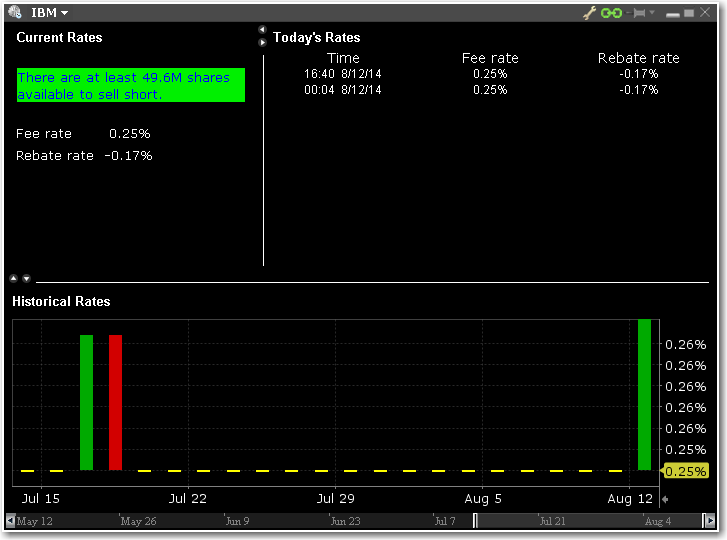Click the grey pin window icon
The width and height of the screenshot is (727, 540).
point(639,13)
